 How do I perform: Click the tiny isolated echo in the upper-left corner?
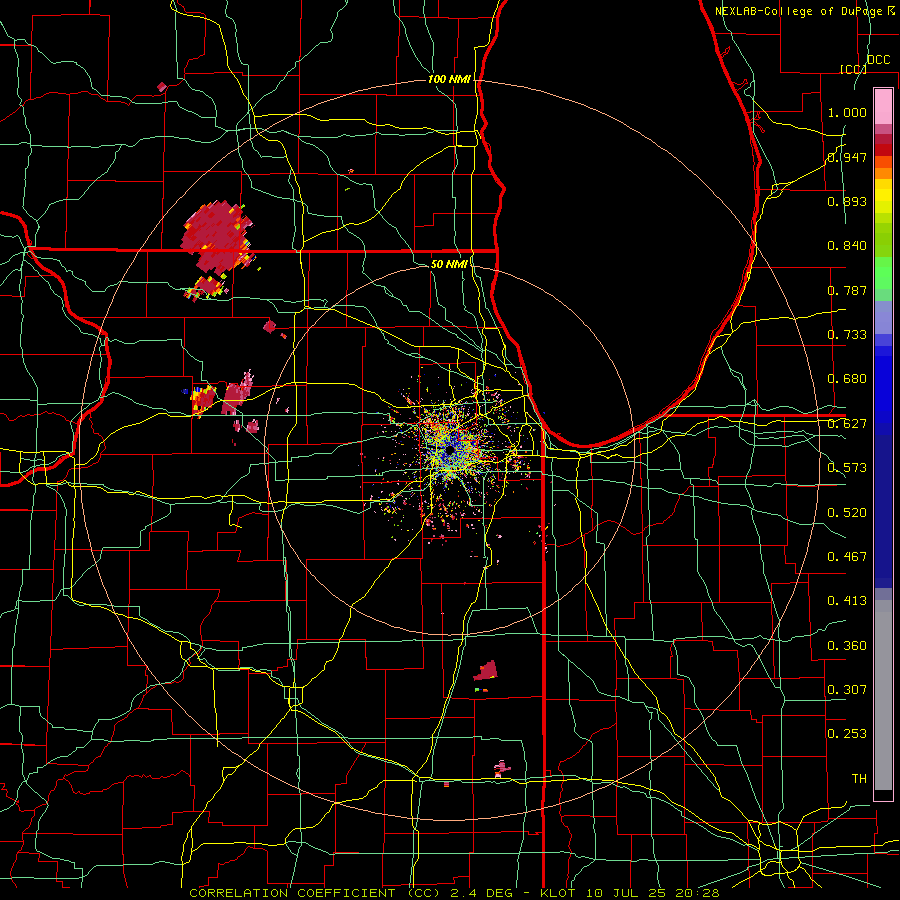point(162,87)
